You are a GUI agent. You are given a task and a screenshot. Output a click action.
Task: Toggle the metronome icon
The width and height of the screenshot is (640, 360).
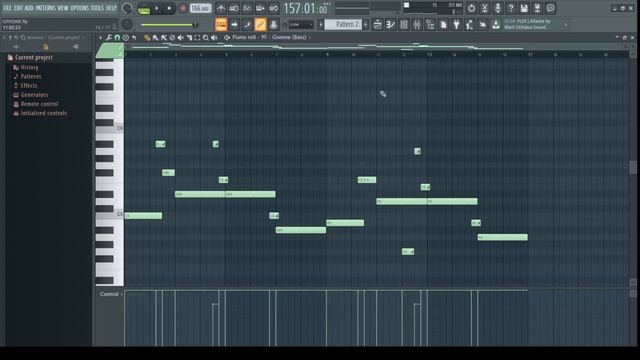221,8
